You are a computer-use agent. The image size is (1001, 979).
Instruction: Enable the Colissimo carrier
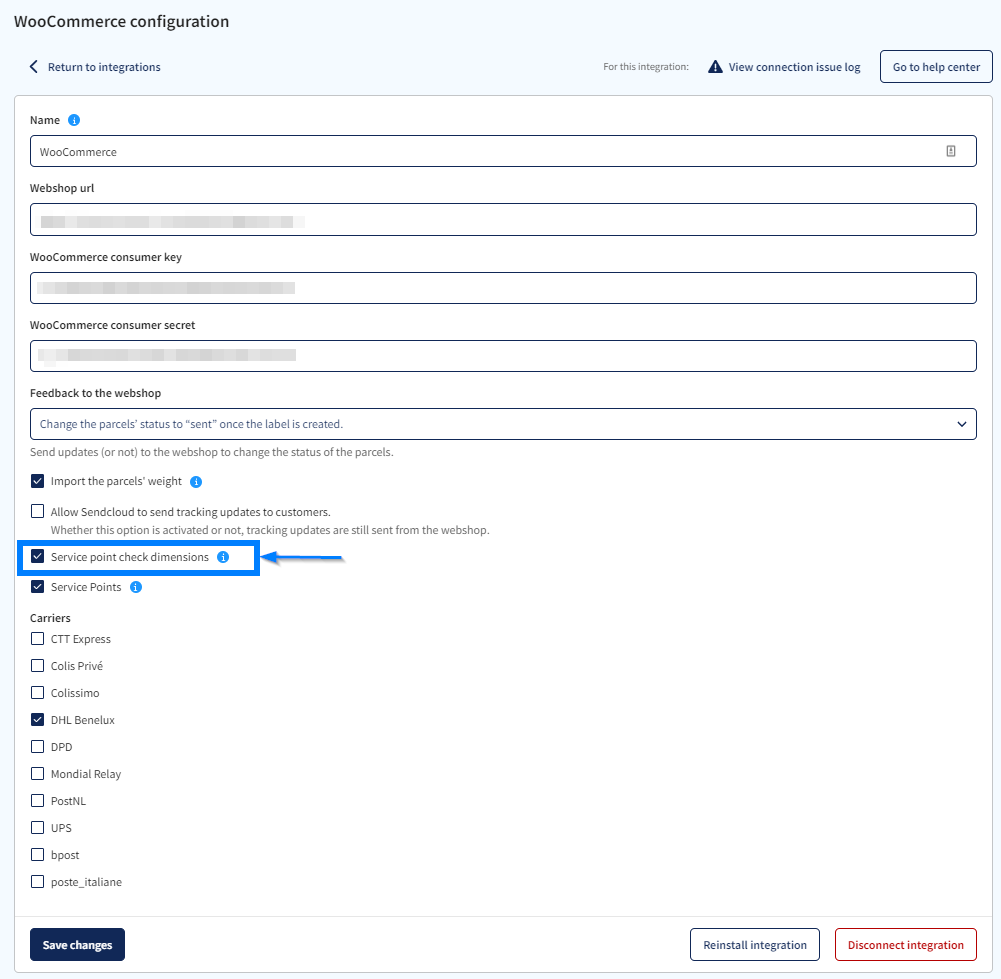click(x=38, y=692)
